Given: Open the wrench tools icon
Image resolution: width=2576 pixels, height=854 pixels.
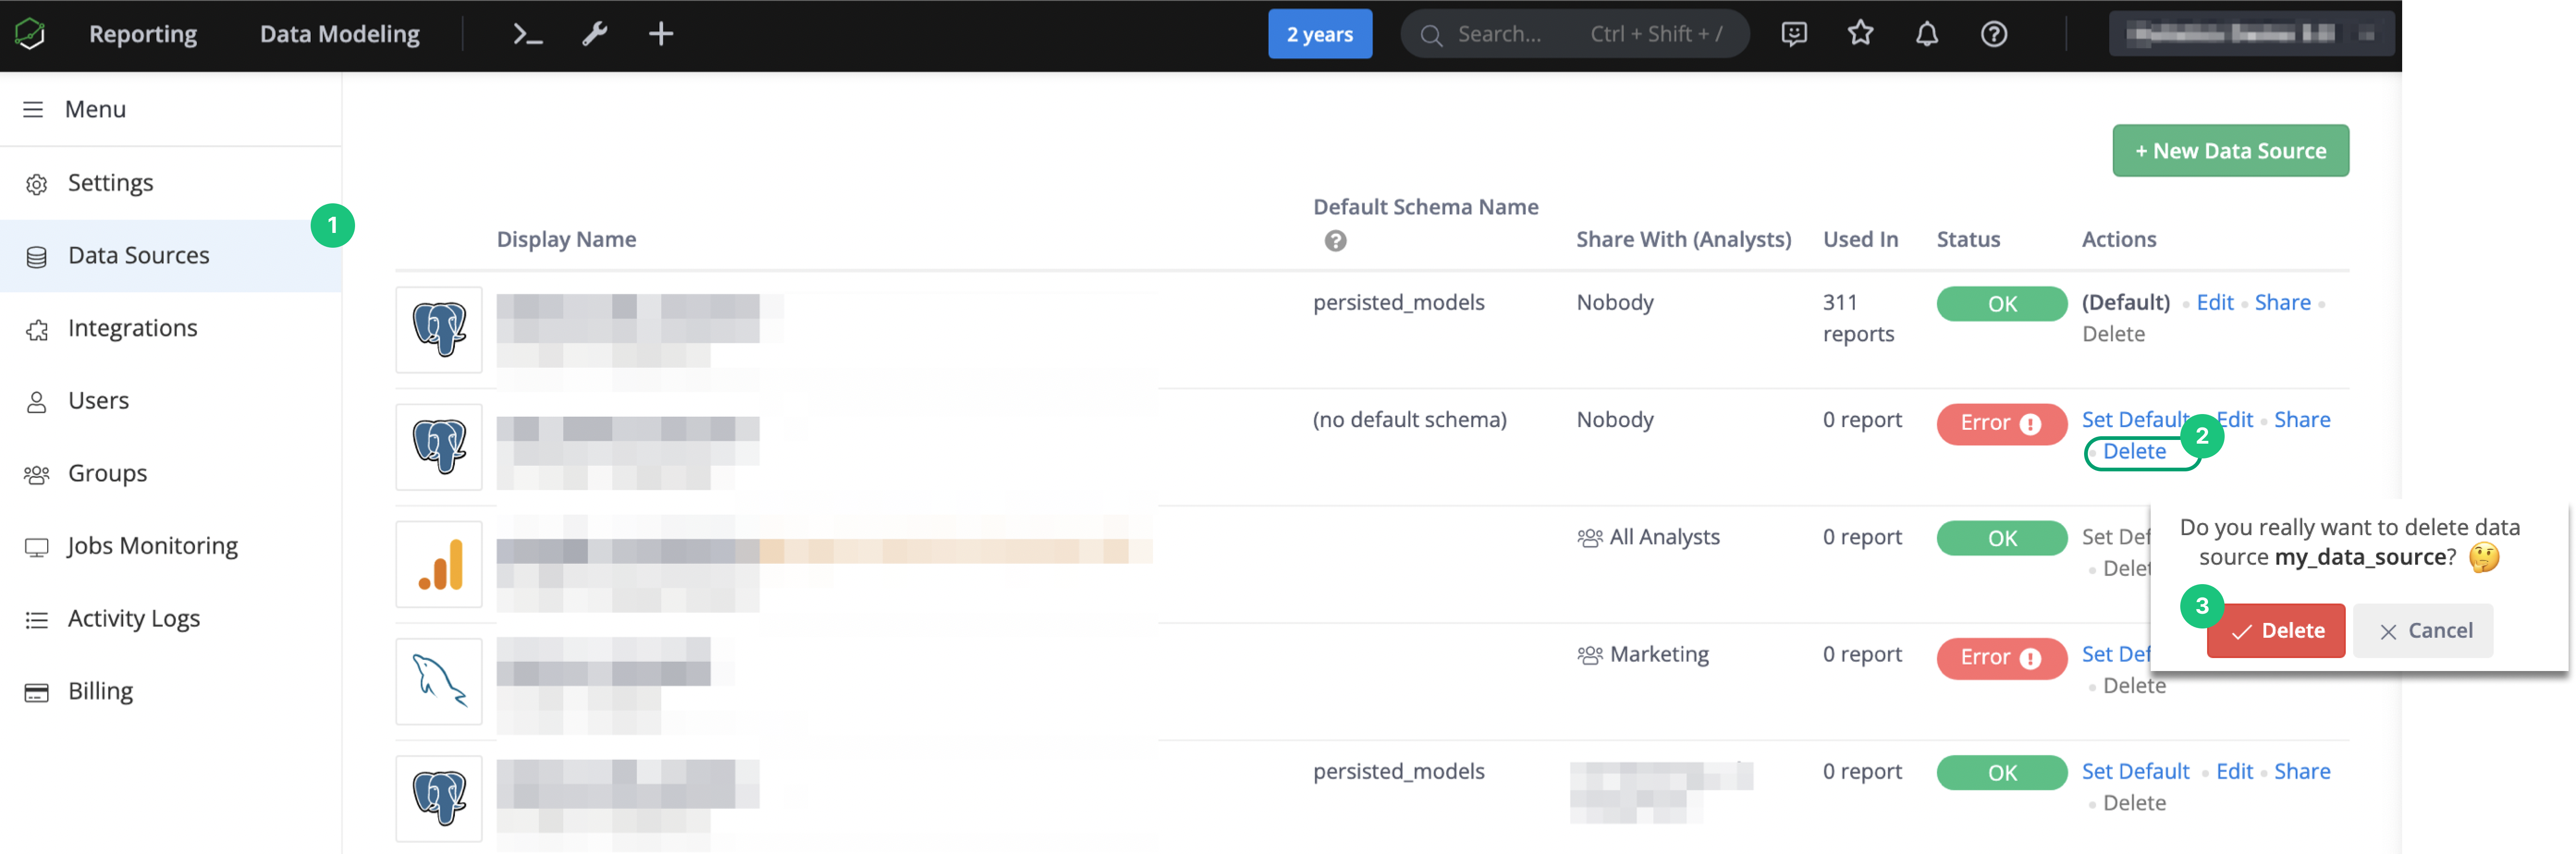Looking at the screenshot, I should point(595,34).
